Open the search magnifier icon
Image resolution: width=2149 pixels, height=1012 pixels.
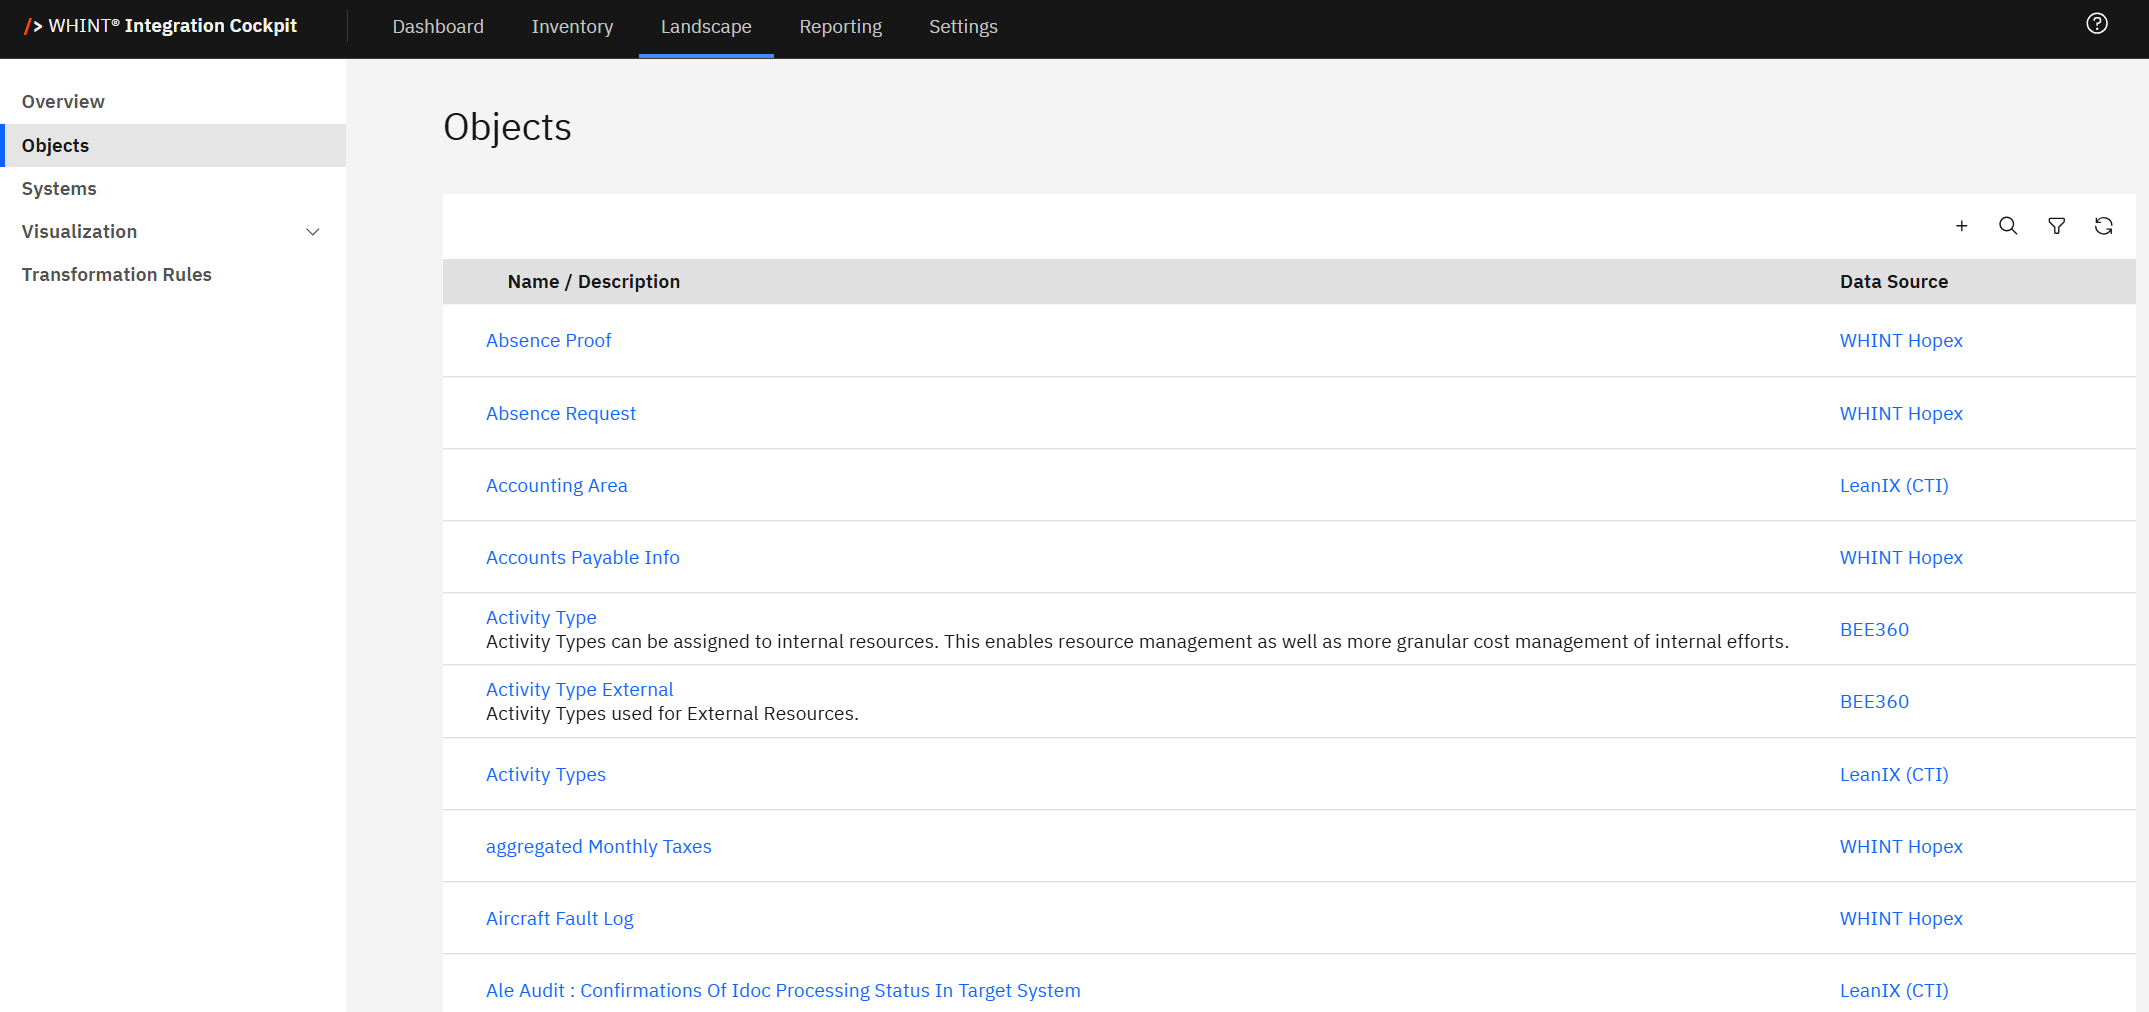2007,226
